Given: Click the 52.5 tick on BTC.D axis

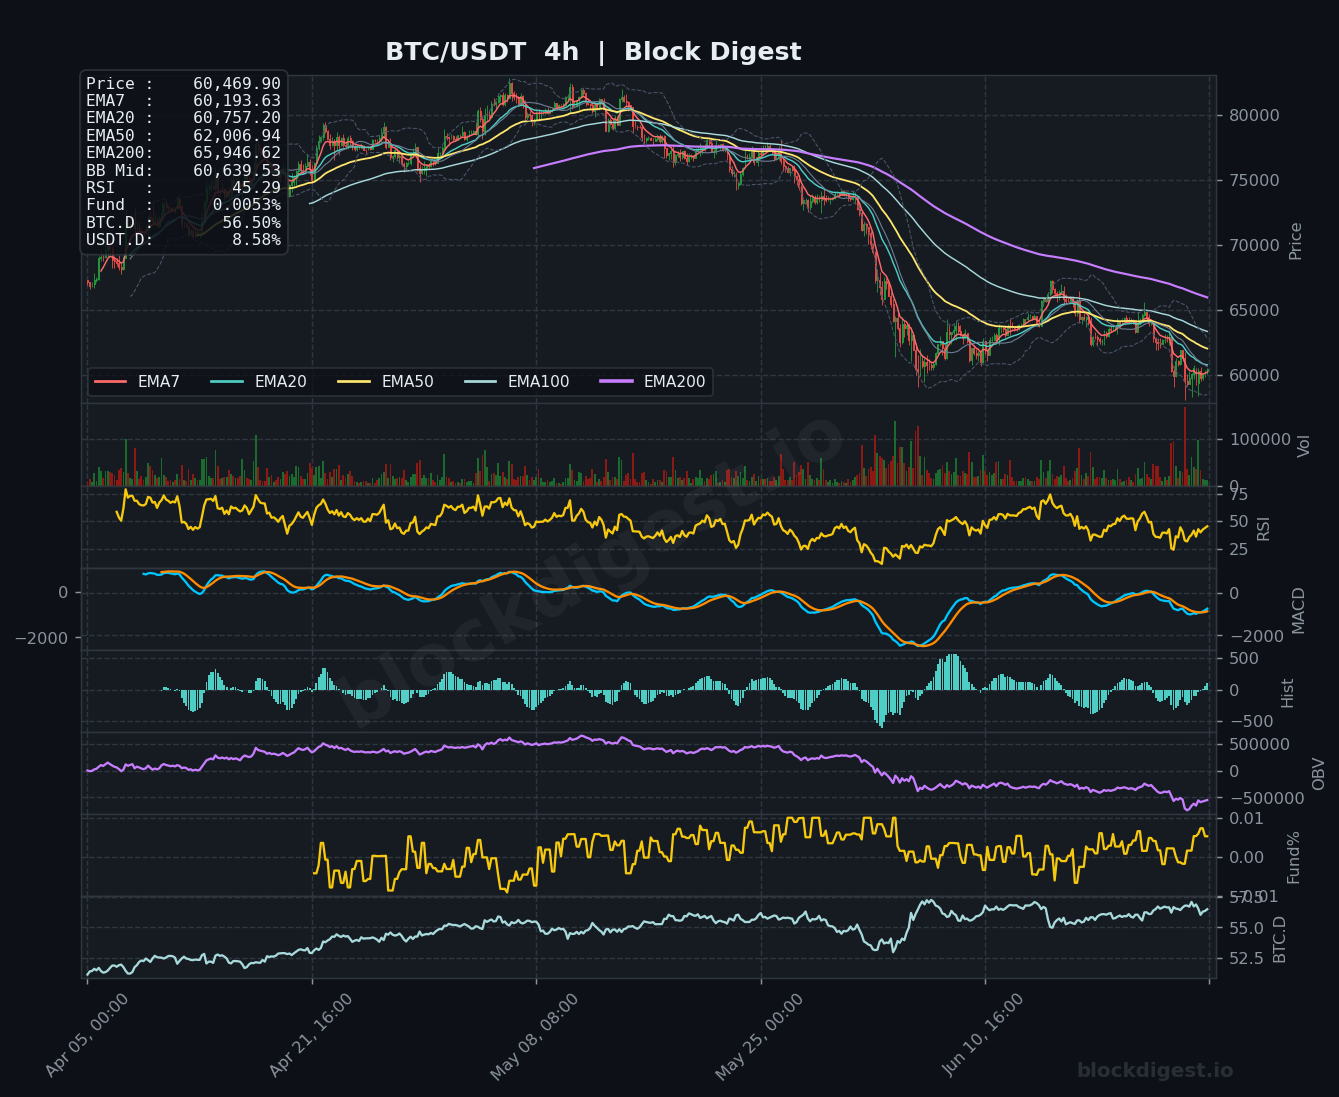Looking at the screenshot, I should 1246,958.
